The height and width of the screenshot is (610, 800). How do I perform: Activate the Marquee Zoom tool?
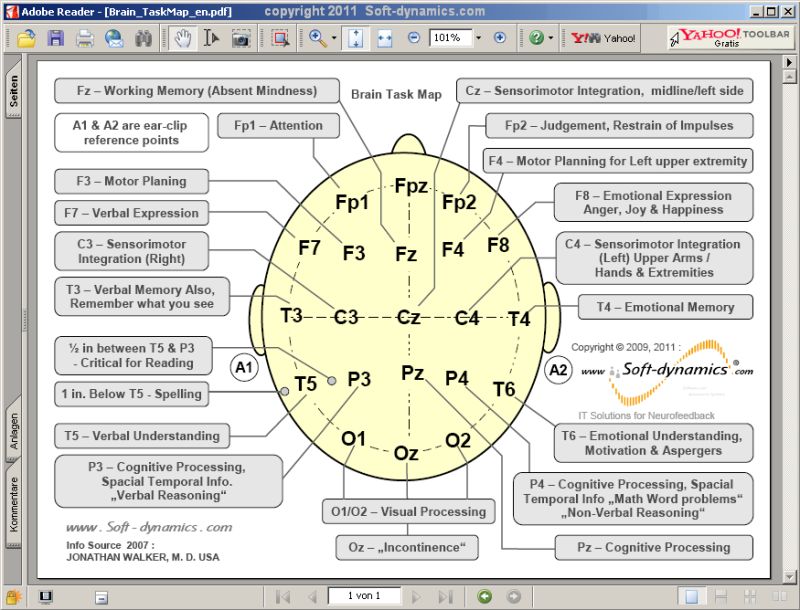(x=279, y=38)
